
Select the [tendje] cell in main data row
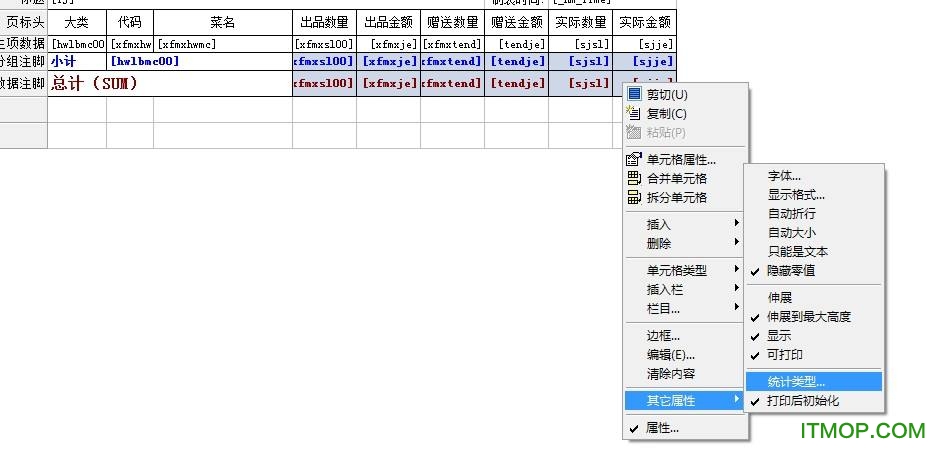(x=517, y=44)
